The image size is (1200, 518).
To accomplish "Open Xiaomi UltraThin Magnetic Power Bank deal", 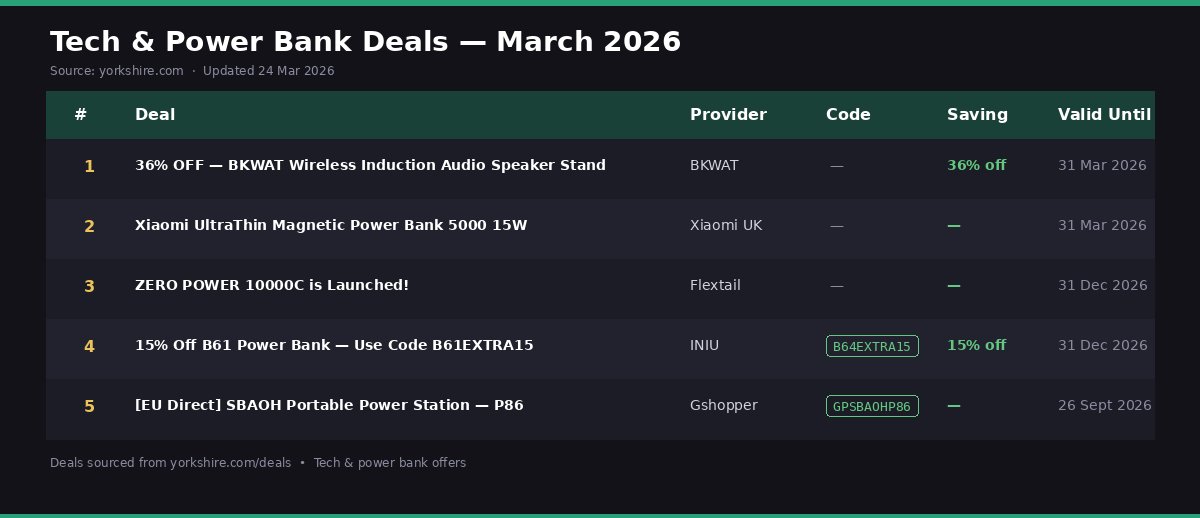I will (x=331, y=225).
